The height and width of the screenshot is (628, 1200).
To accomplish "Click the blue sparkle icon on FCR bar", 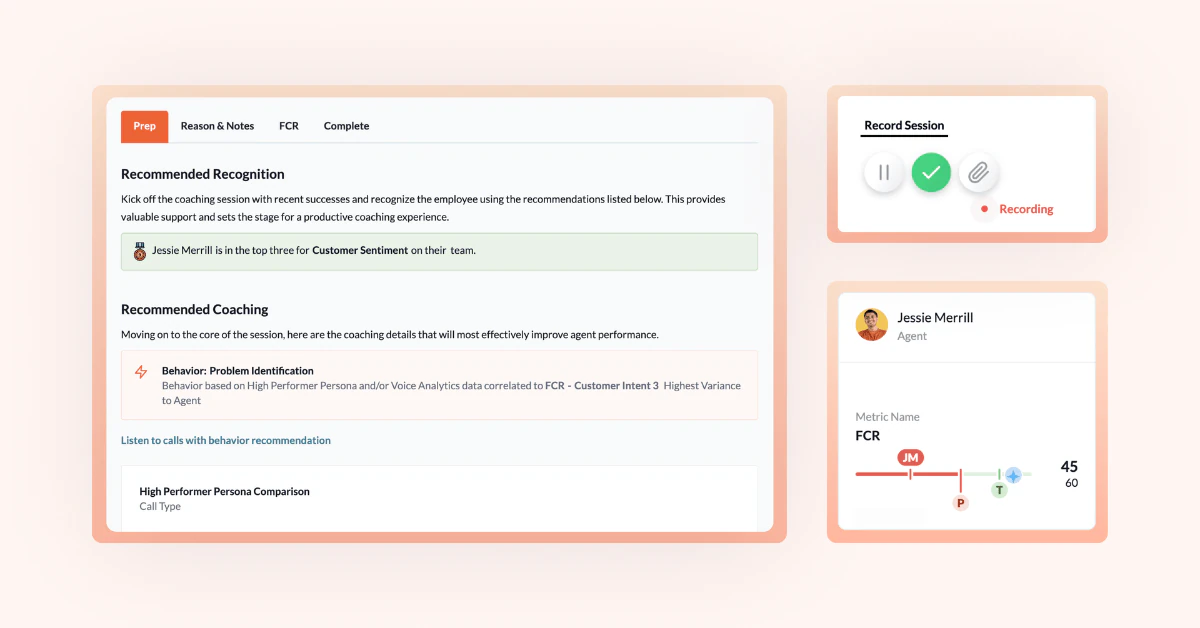I will [1013, 475].
